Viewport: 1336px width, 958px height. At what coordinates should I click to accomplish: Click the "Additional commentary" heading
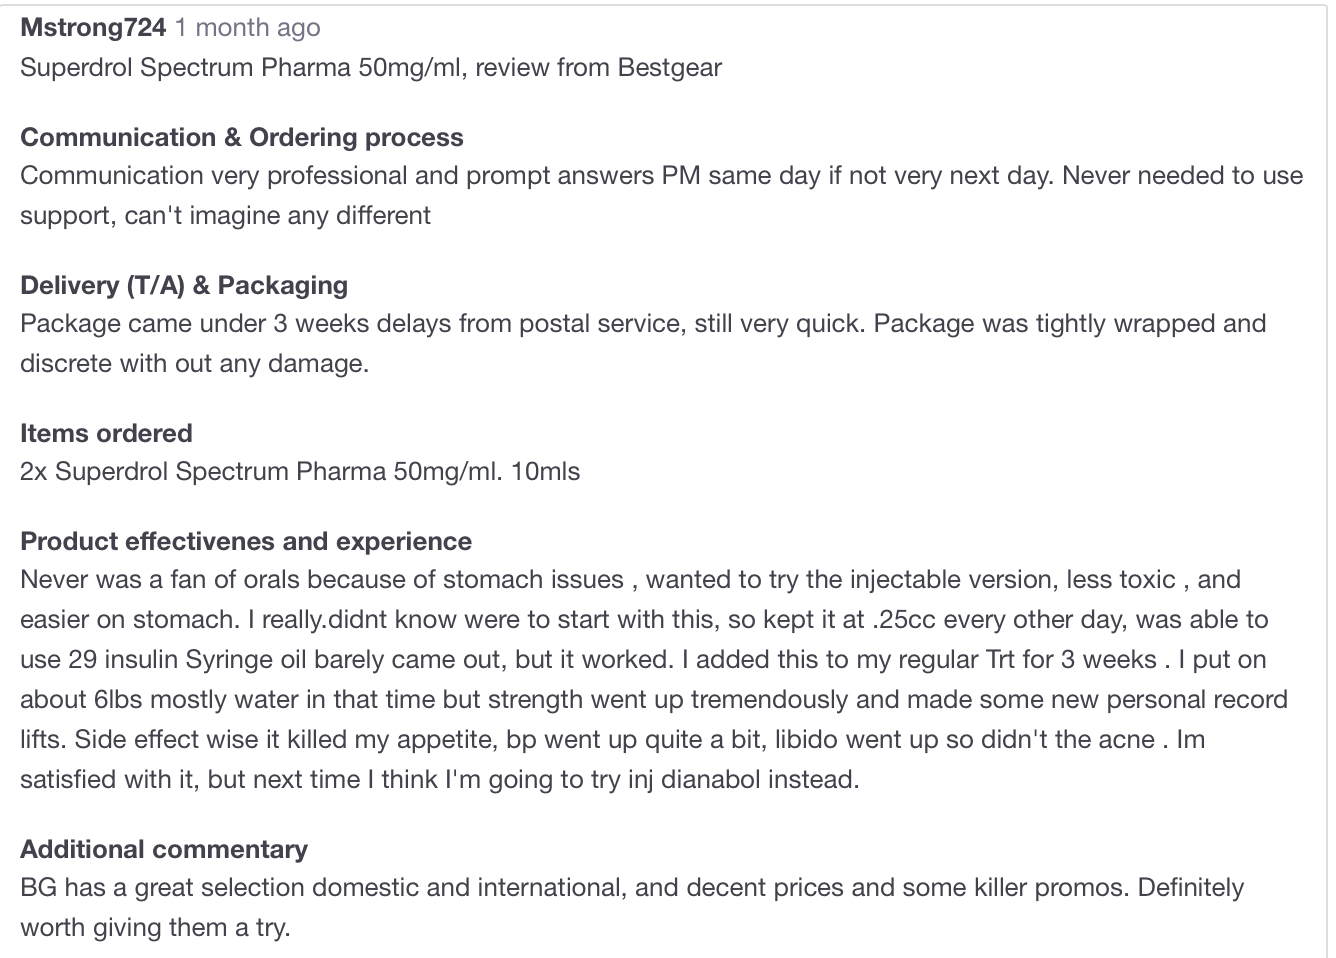coord(164,849)
